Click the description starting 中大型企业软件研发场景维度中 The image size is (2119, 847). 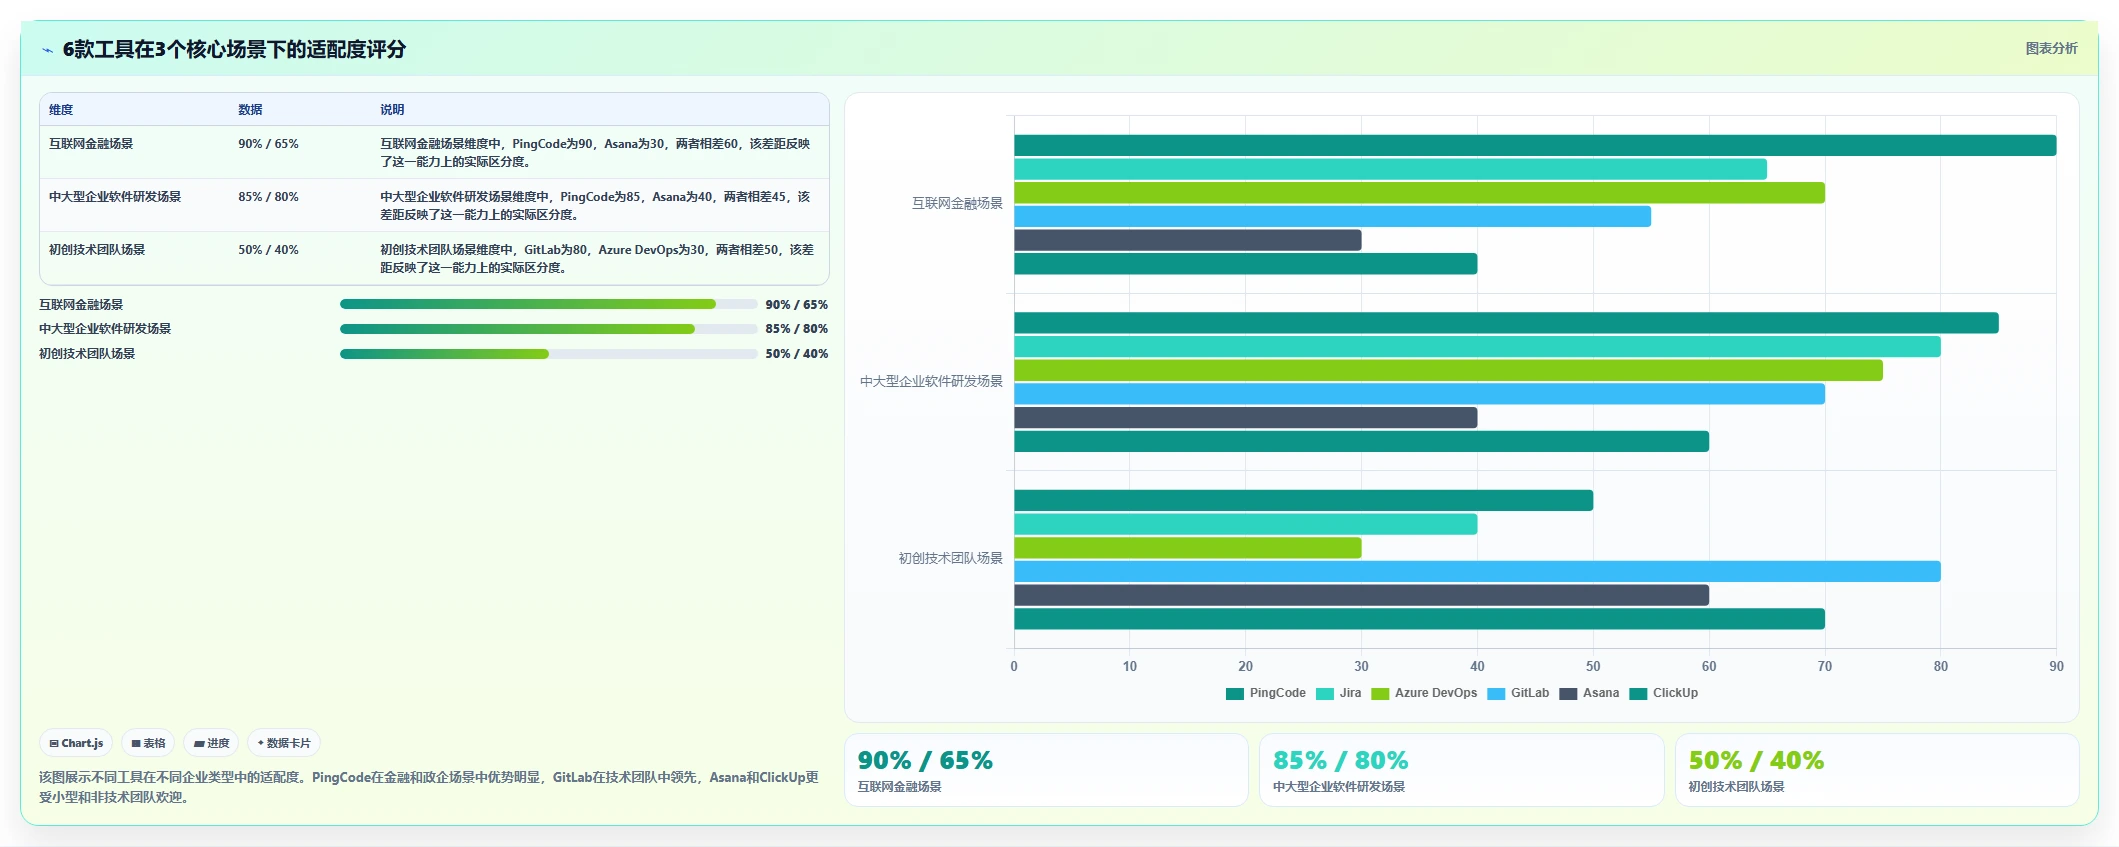595,206
